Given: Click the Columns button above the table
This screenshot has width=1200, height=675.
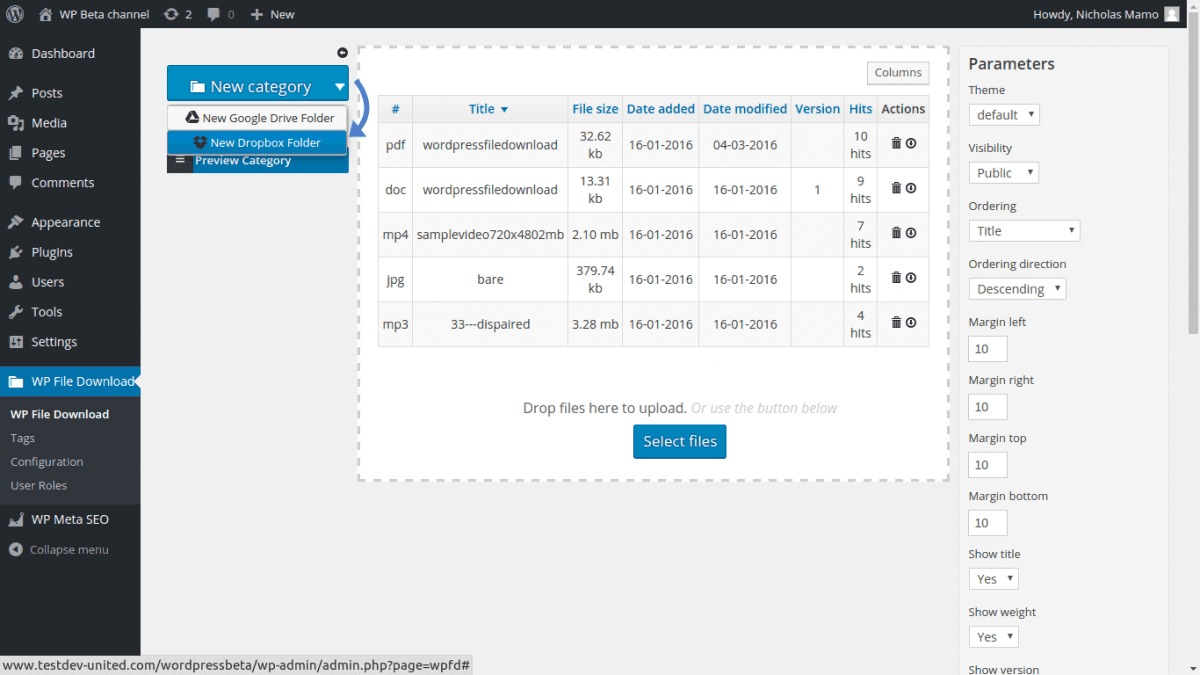Looking at the screenshot, I should click(x=897, y=73).
